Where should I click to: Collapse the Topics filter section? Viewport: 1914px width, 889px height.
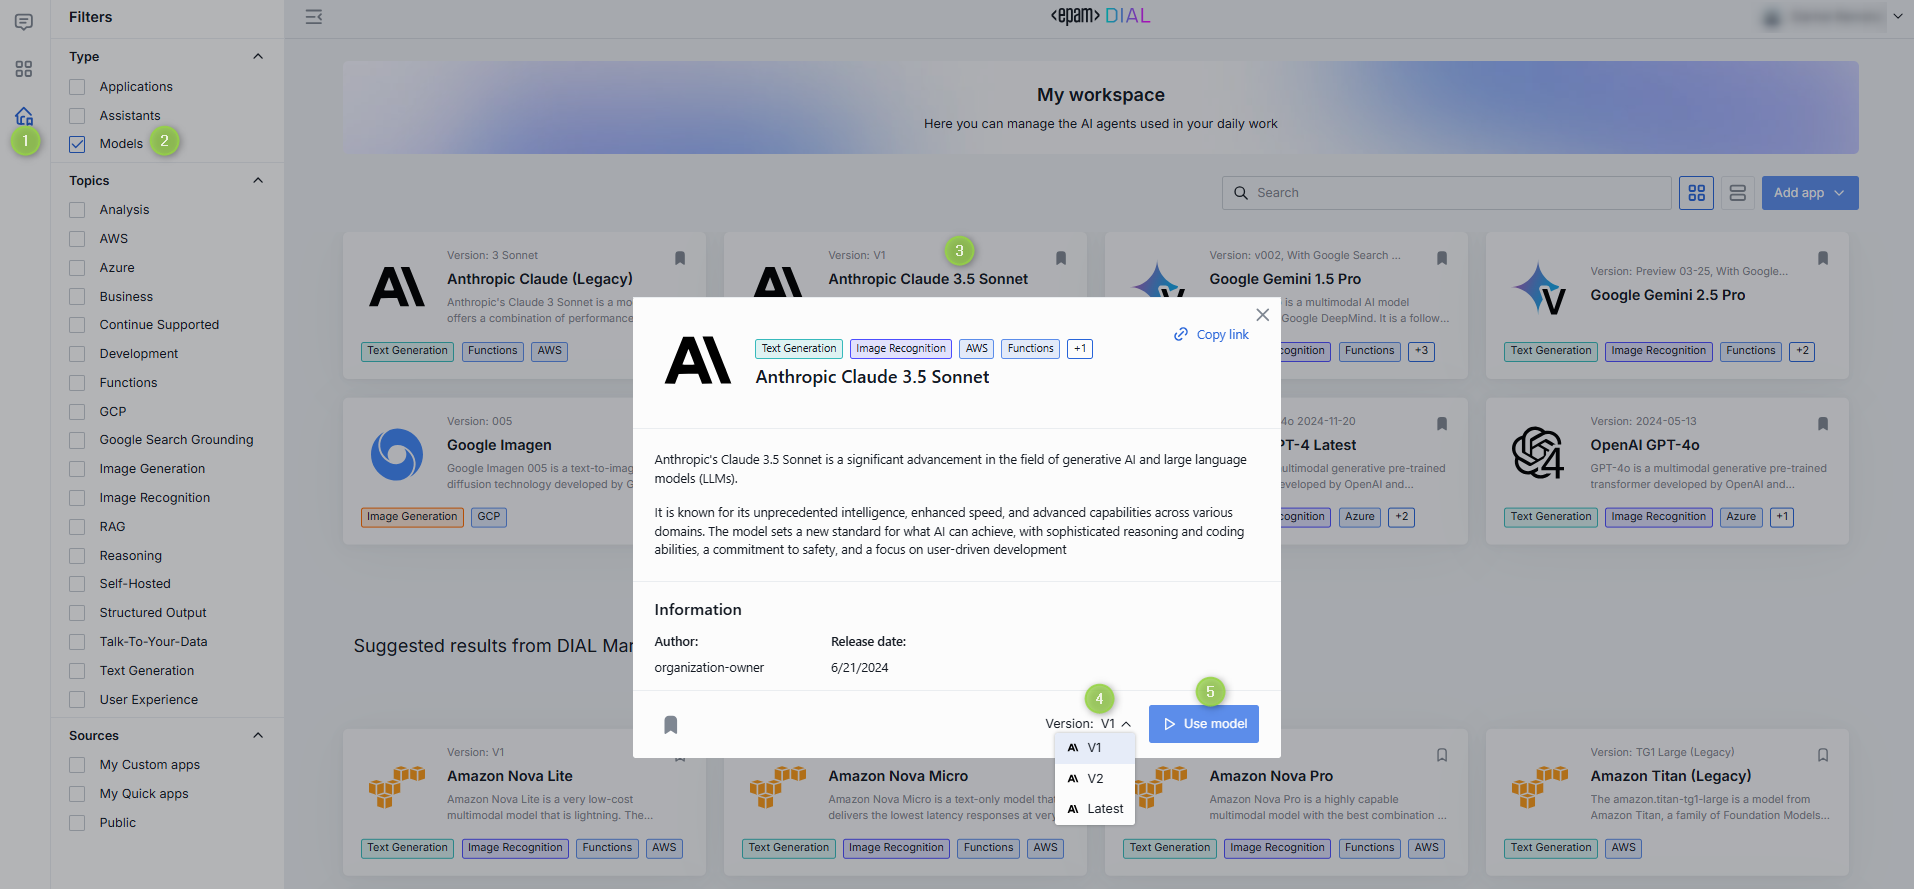[x=258, y=180]
